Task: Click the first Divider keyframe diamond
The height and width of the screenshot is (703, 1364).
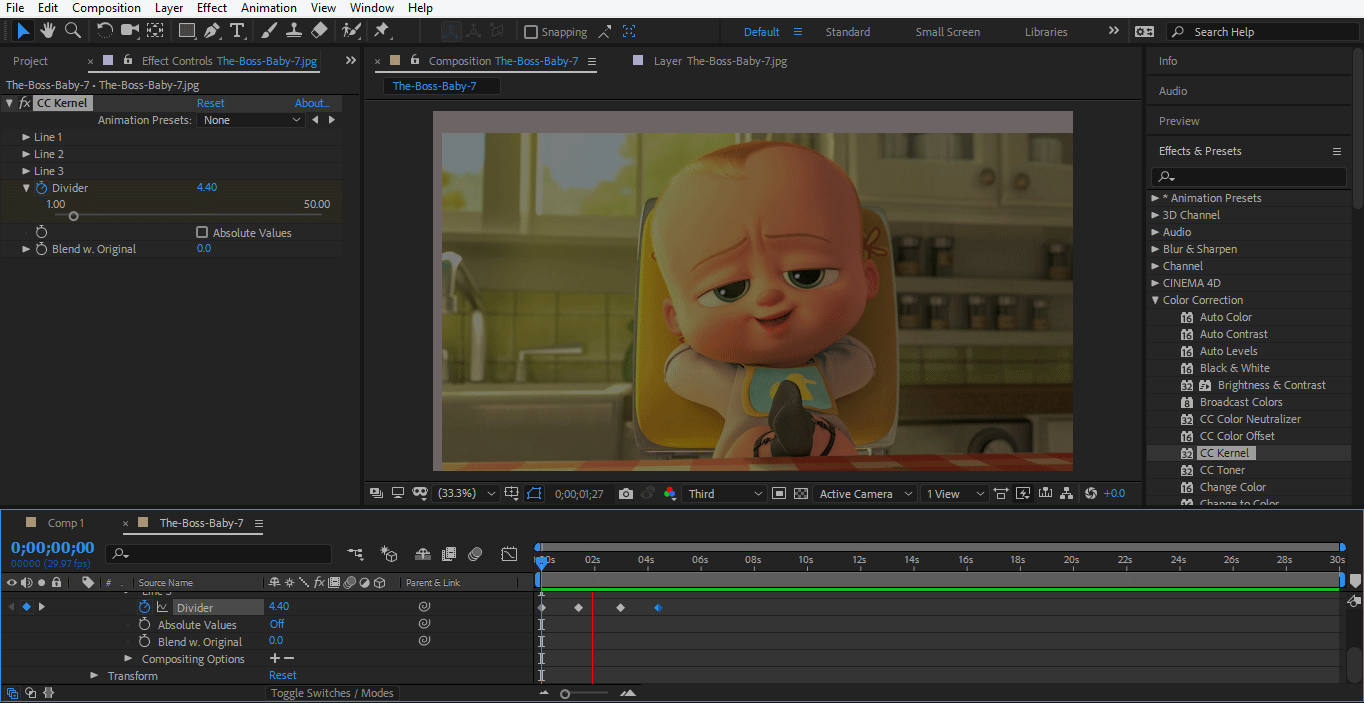Action: tap(541, 606)
